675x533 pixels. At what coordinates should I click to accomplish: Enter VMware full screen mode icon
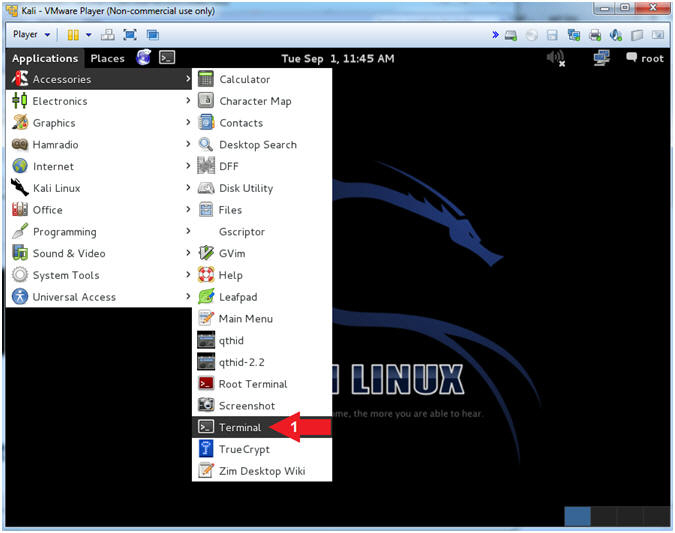(x=130, y=34)
